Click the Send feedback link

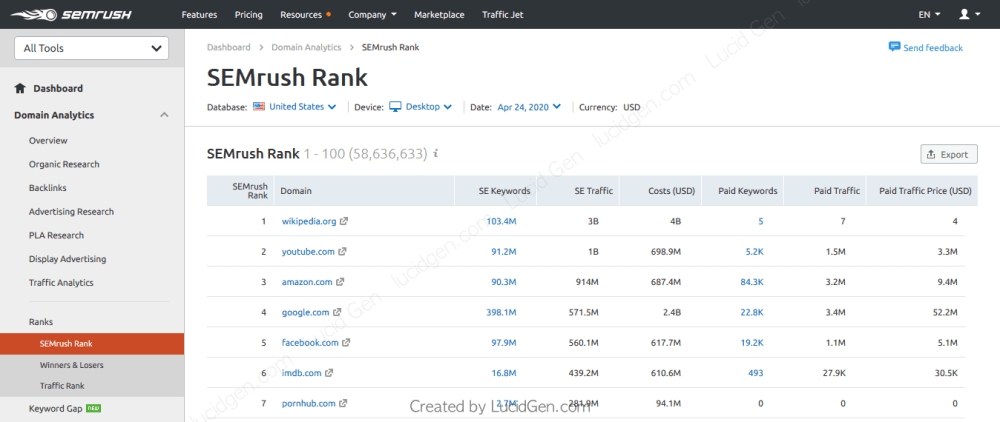pyautogui.click(x=933, y=48)
